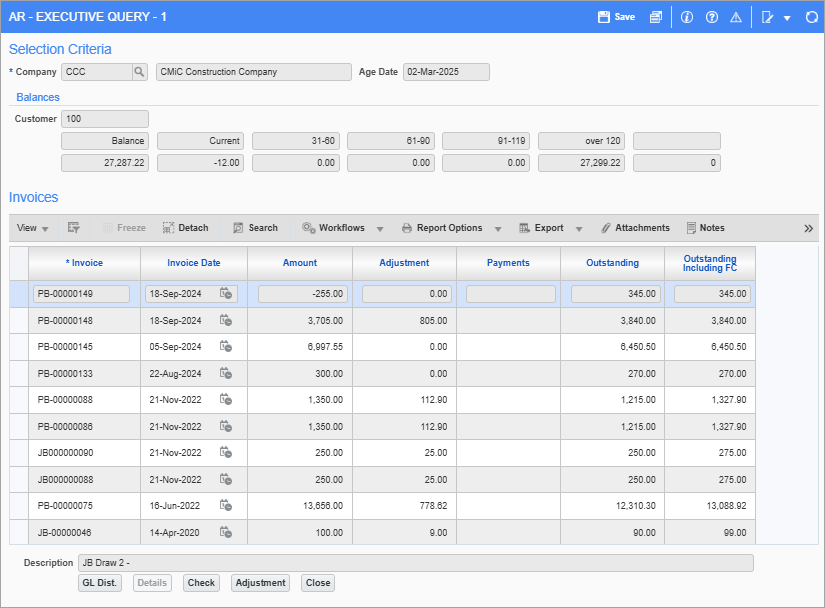This screenshot has width=825, height=608.
Task: Sort by the Invoice Date column header
Action: pyautogui.click(x=194, y=263)
